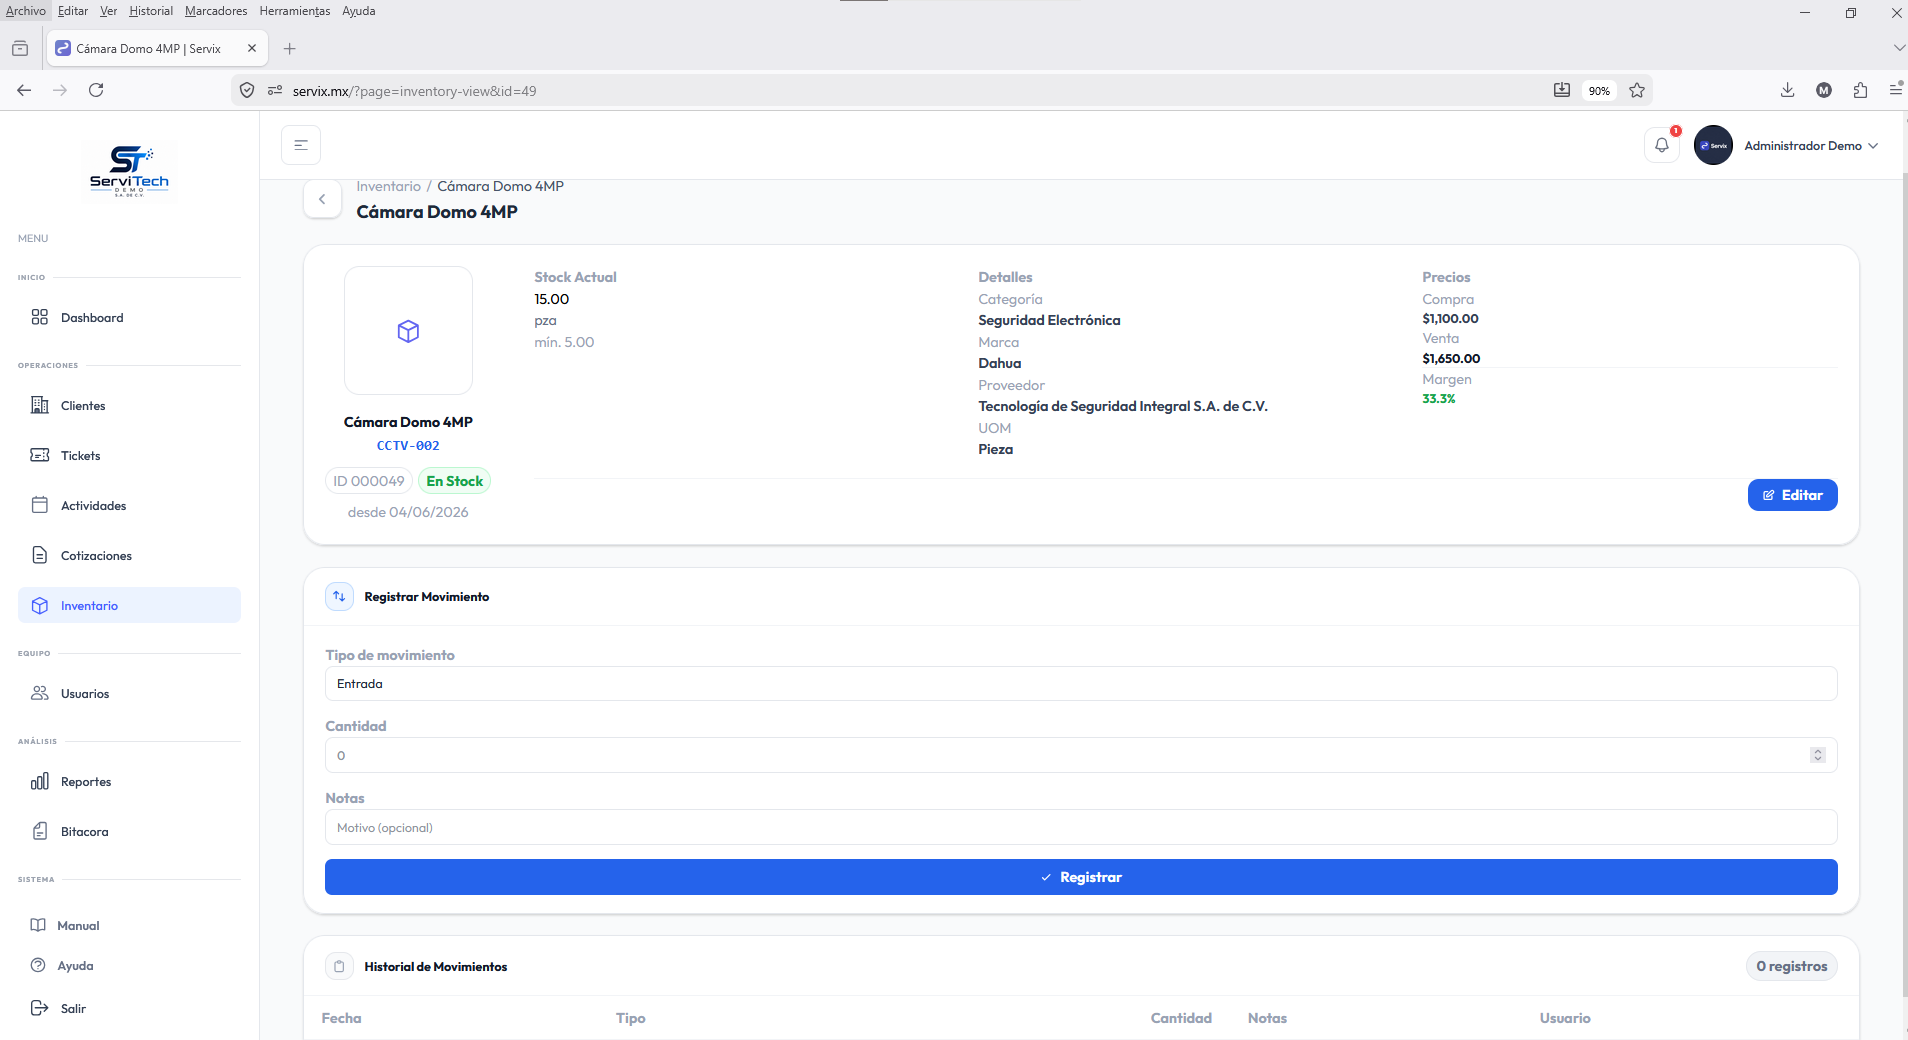The image size is (1908, 1040).
Task: Open the notifications bell
Action: [1662, 145]
